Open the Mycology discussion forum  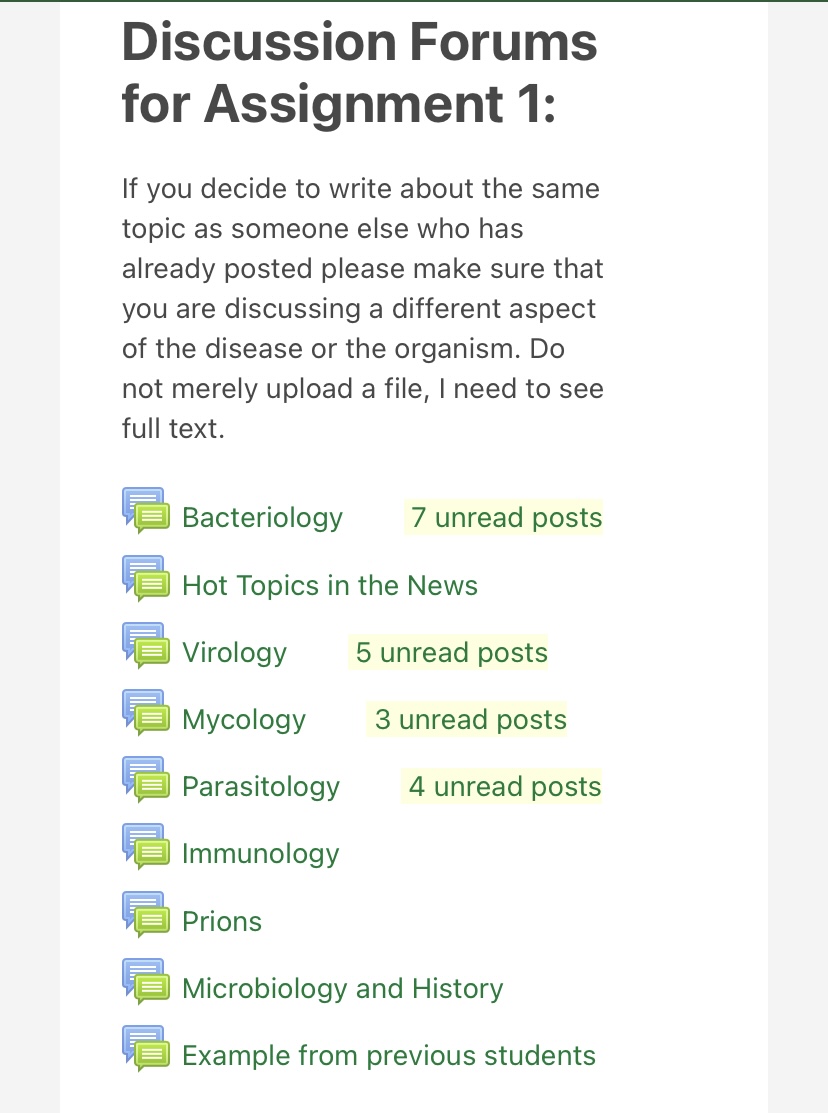[x=244, y=720]
